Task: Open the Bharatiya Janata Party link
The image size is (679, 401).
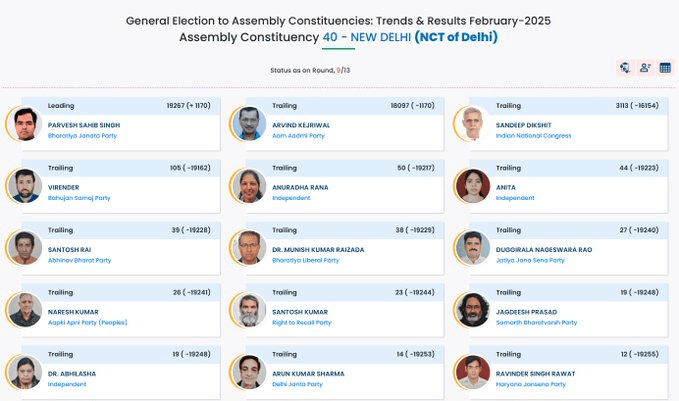Action: coord(82,136)
